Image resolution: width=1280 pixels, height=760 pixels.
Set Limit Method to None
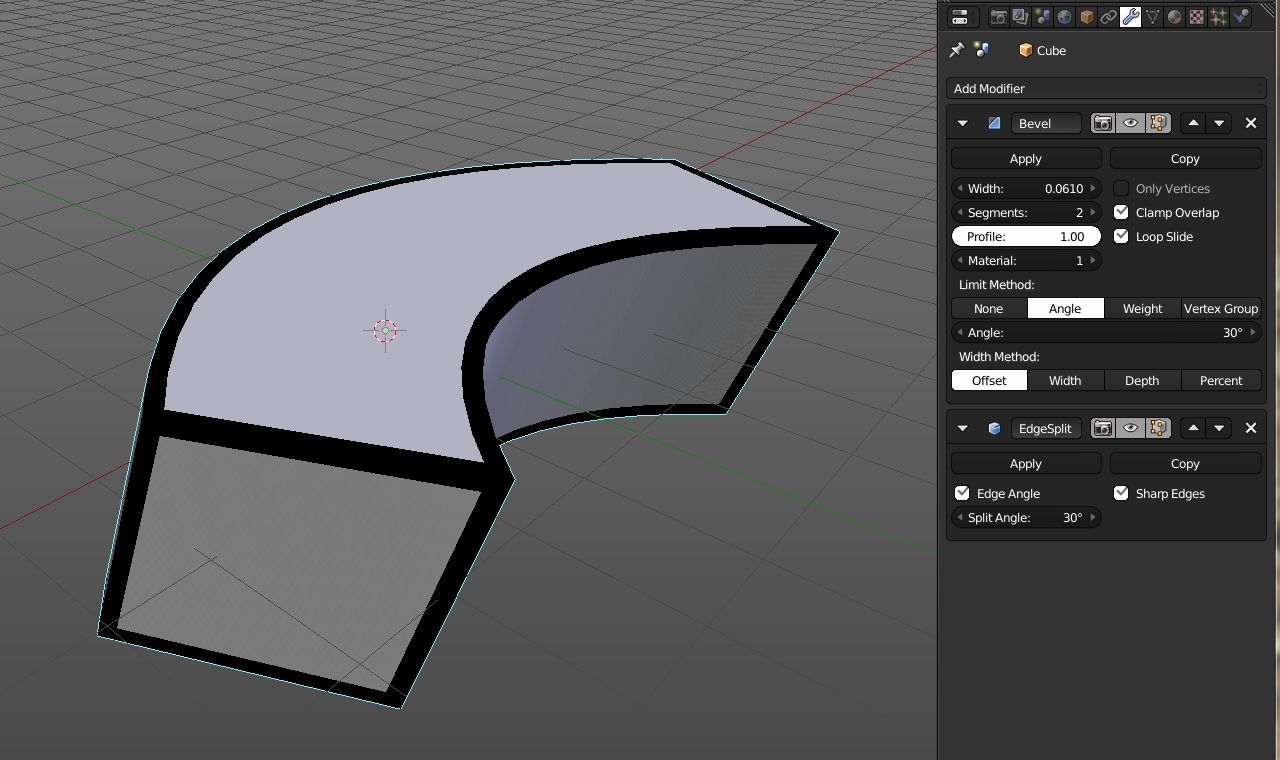click(x=989, y=308)
